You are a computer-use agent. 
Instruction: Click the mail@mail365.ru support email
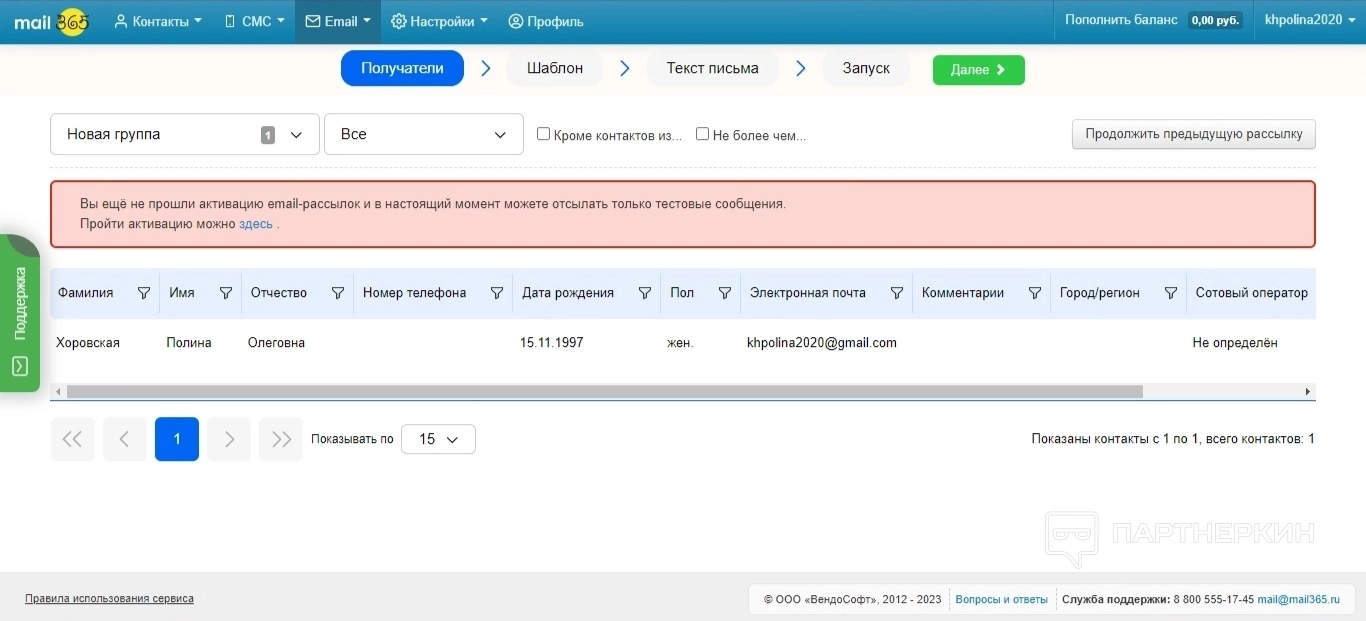tap(1298, 599)
